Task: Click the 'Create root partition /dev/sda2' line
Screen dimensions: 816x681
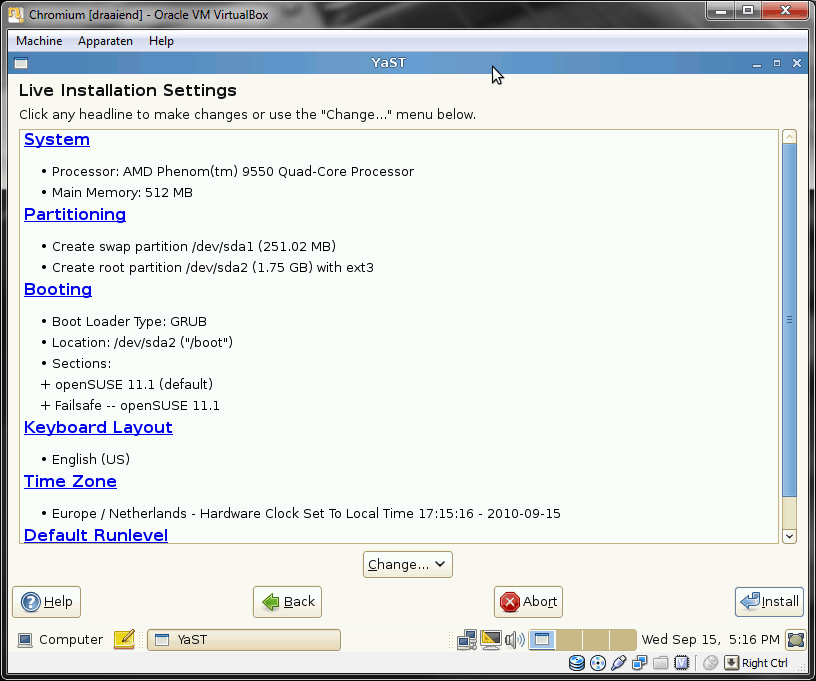Action: pyautogui.click(x=213, y=267)
